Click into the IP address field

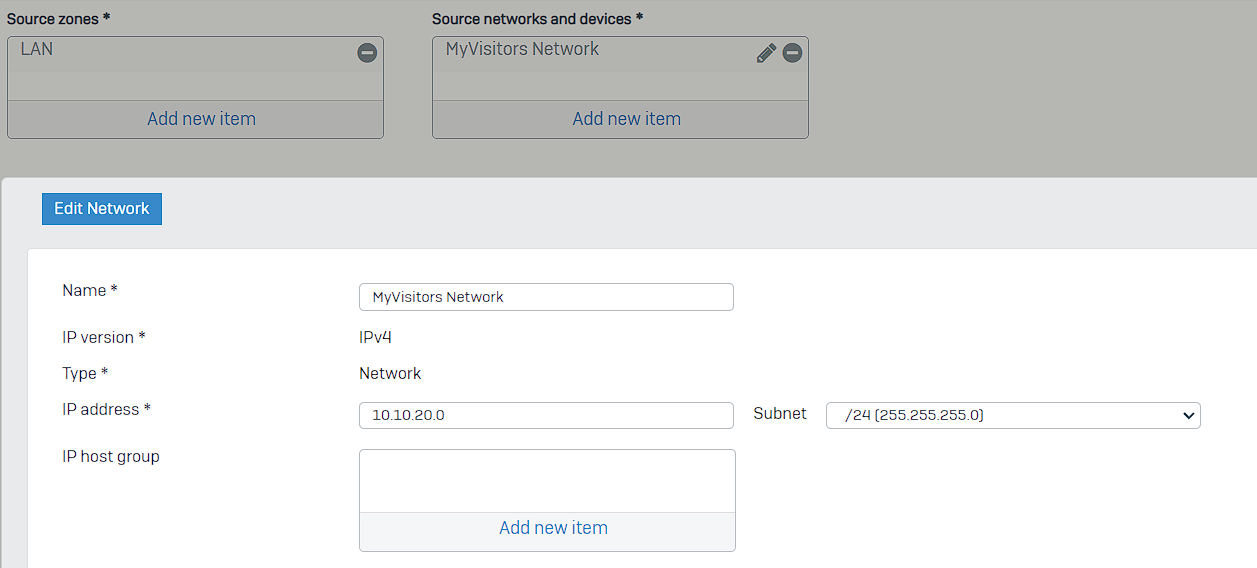(x=546, y=415)
